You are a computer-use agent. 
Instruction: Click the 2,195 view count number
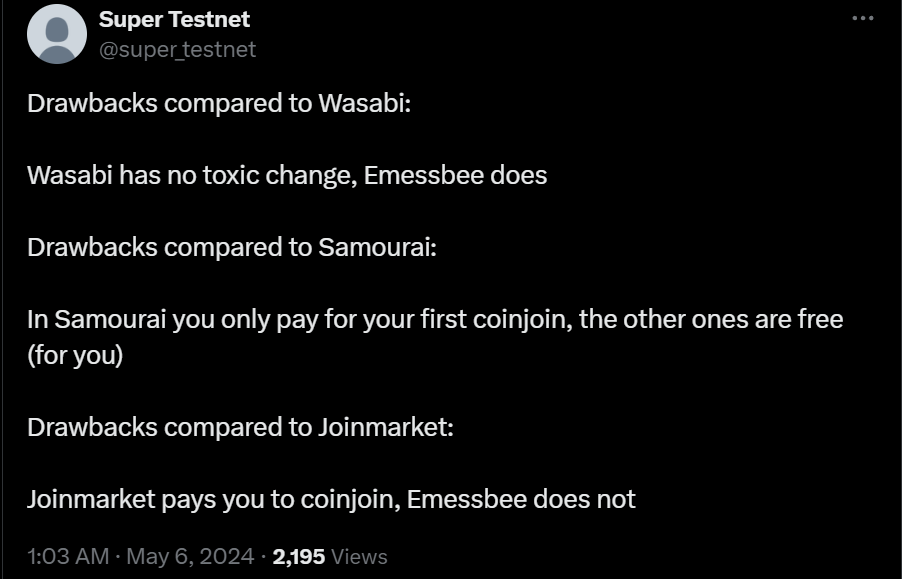[x=299, y=556]
